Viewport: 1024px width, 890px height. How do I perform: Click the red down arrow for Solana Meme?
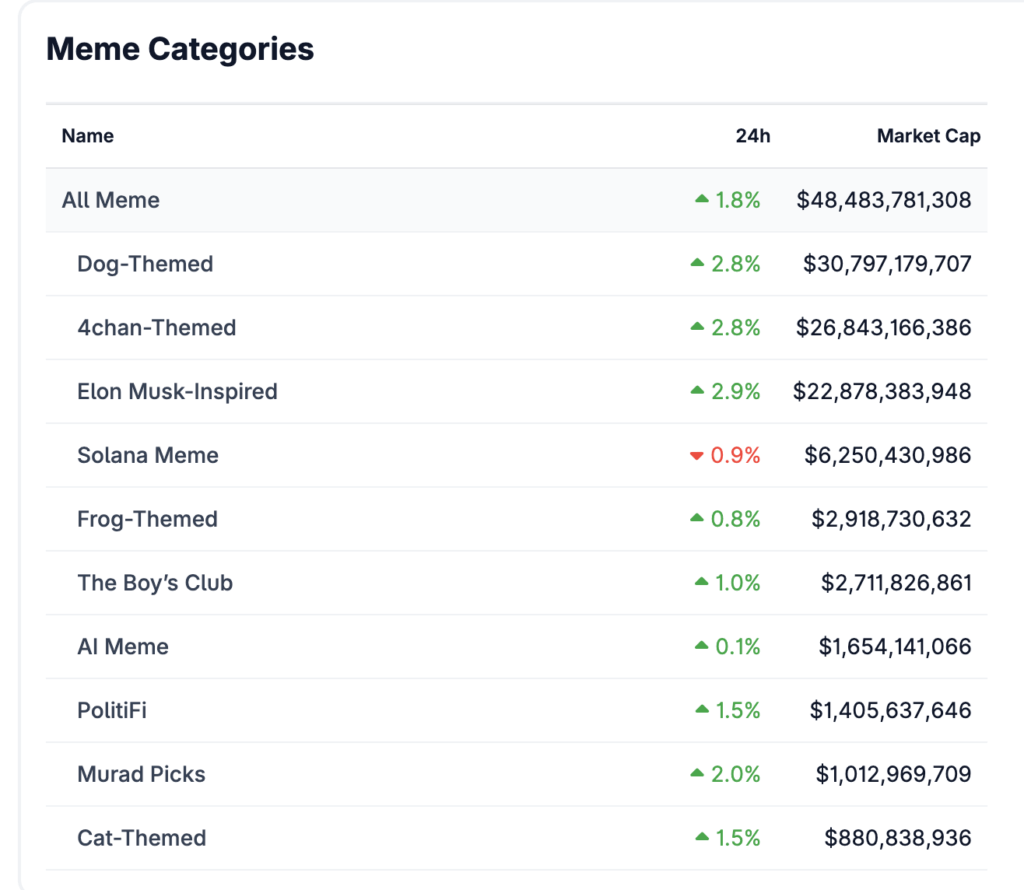tap(697, 456)
